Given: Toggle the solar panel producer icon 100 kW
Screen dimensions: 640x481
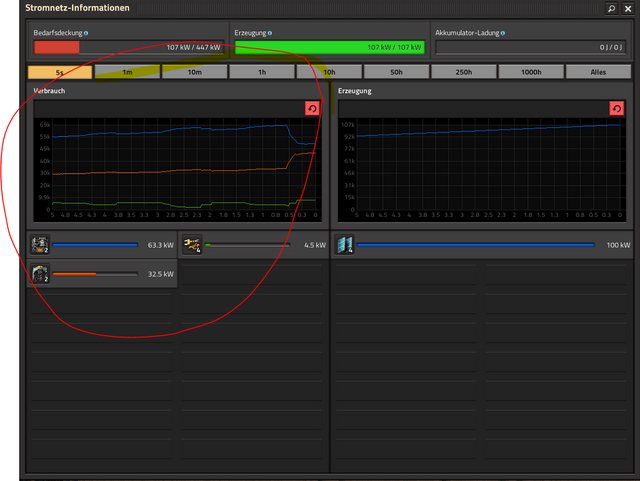Looking at the screenshot, I should [x=344, y=245].
